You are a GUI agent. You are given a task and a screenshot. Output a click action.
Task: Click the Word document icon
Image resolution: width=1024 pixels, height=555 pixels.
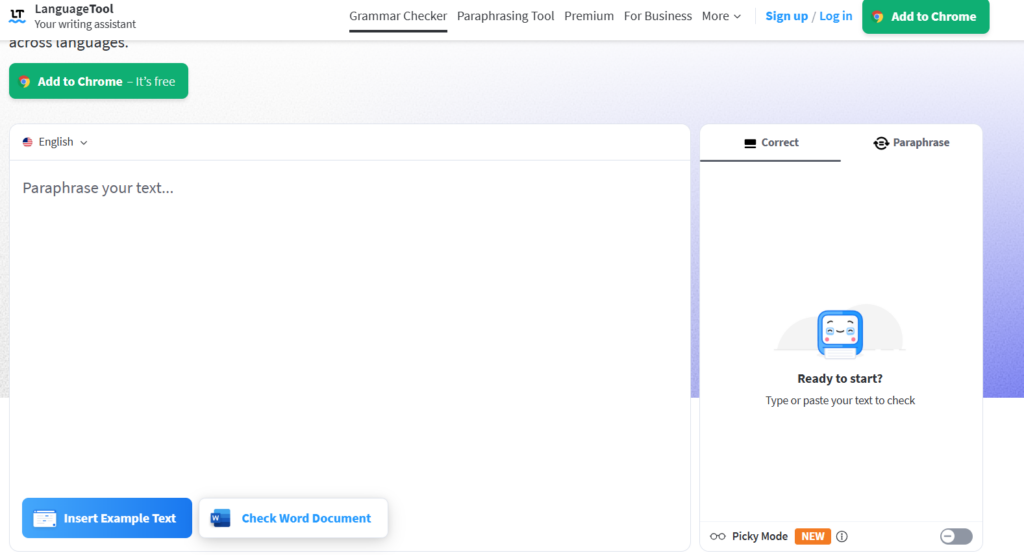(x=220, y=518)
